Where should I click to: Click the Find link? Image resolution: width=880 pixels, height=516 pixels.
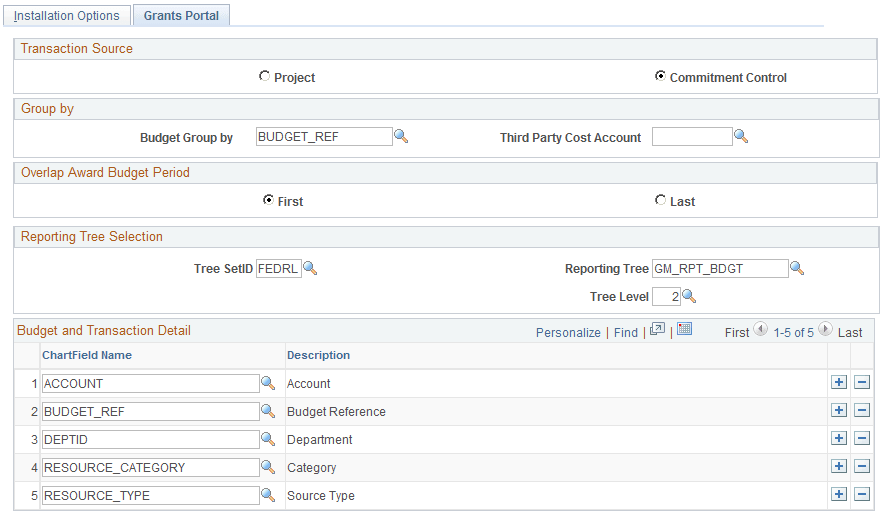[626, 333]
